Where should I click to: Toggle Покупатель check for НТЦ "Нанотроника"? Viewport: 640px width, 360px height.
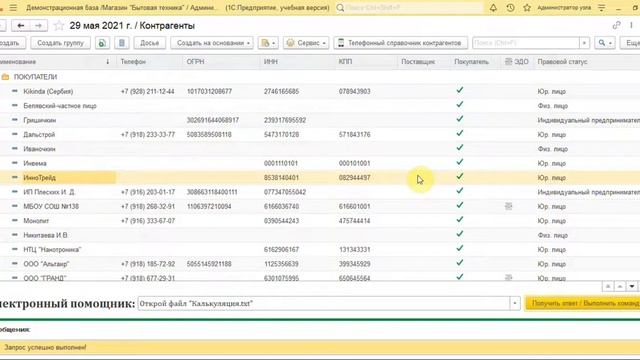460,249
